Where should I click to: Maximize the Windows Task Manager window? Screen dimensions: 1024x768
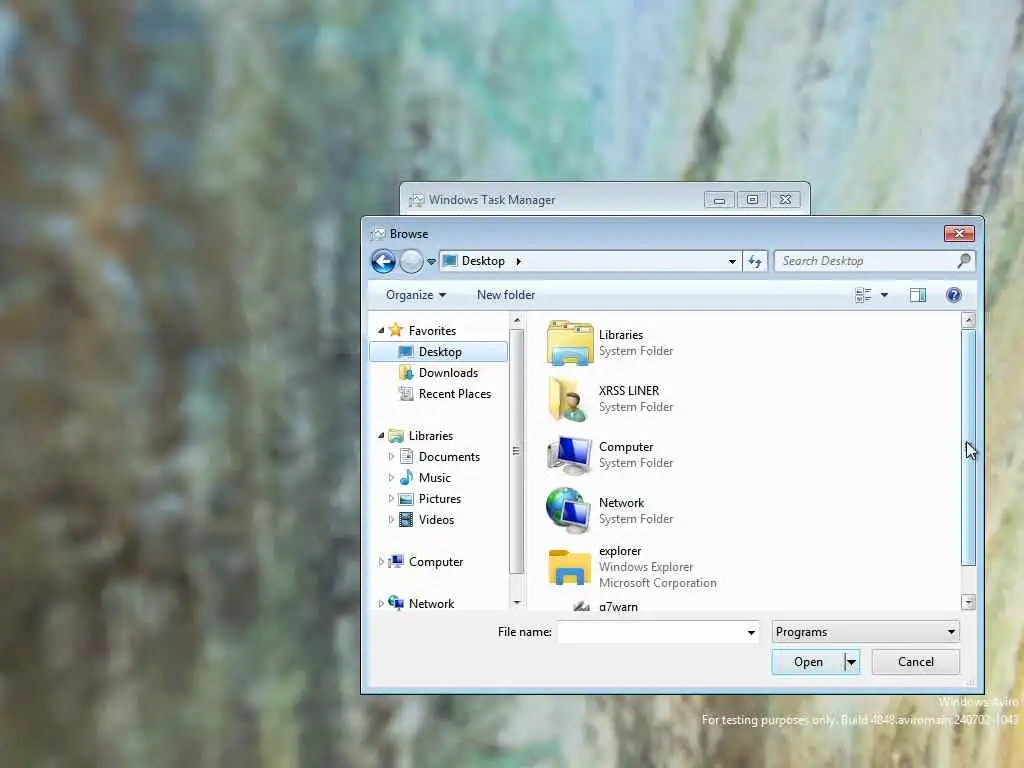click(x=752, y=200)
